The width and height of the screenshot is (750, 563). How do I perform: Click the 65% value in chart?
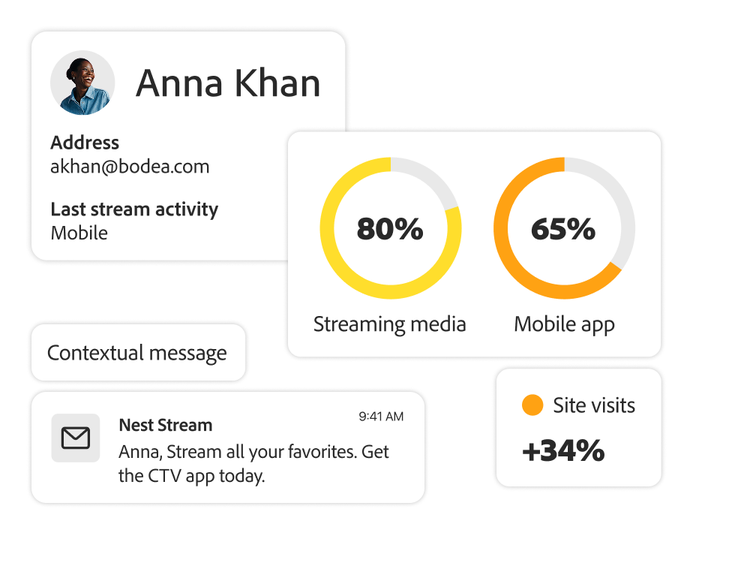point(564,229)
